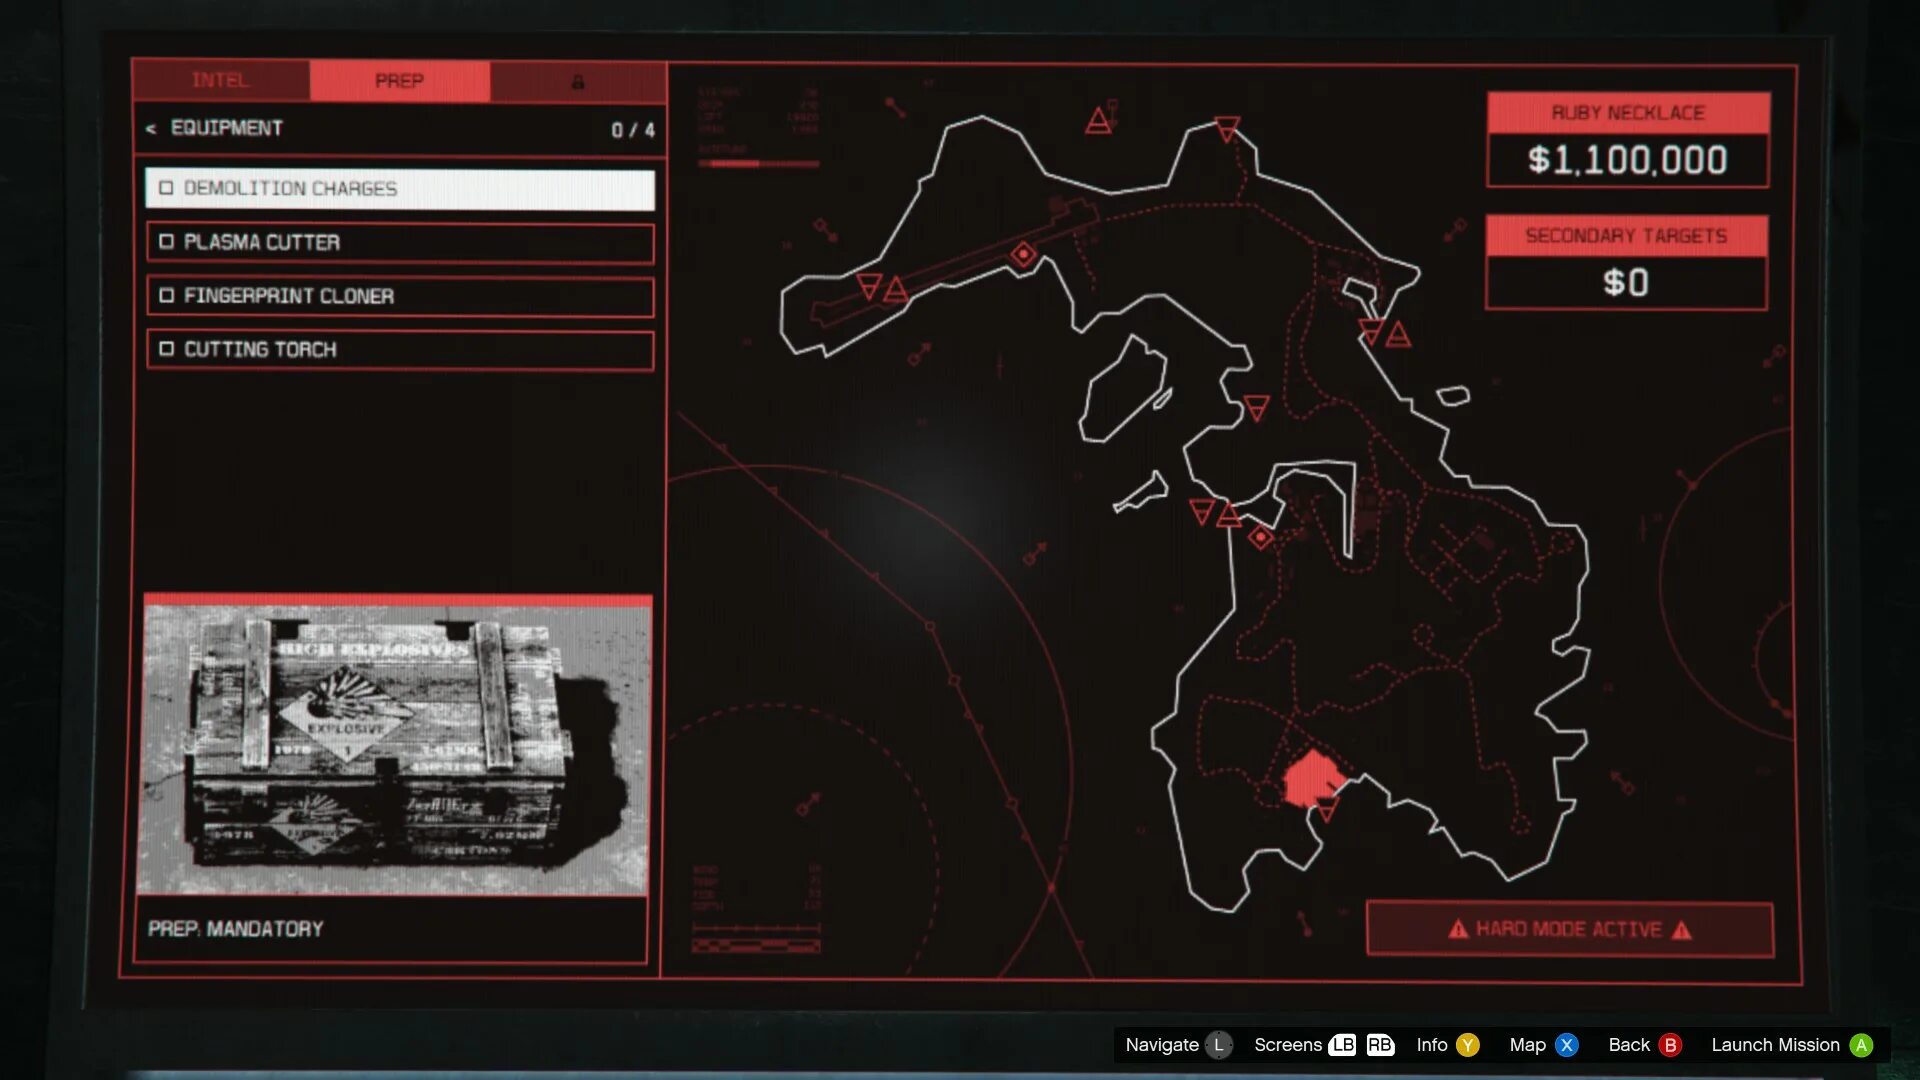Click the down-triangle marker at north peninsula tip
Image resolution: width=1920 pixels, height=1080 pixels.
[1227, 129]
